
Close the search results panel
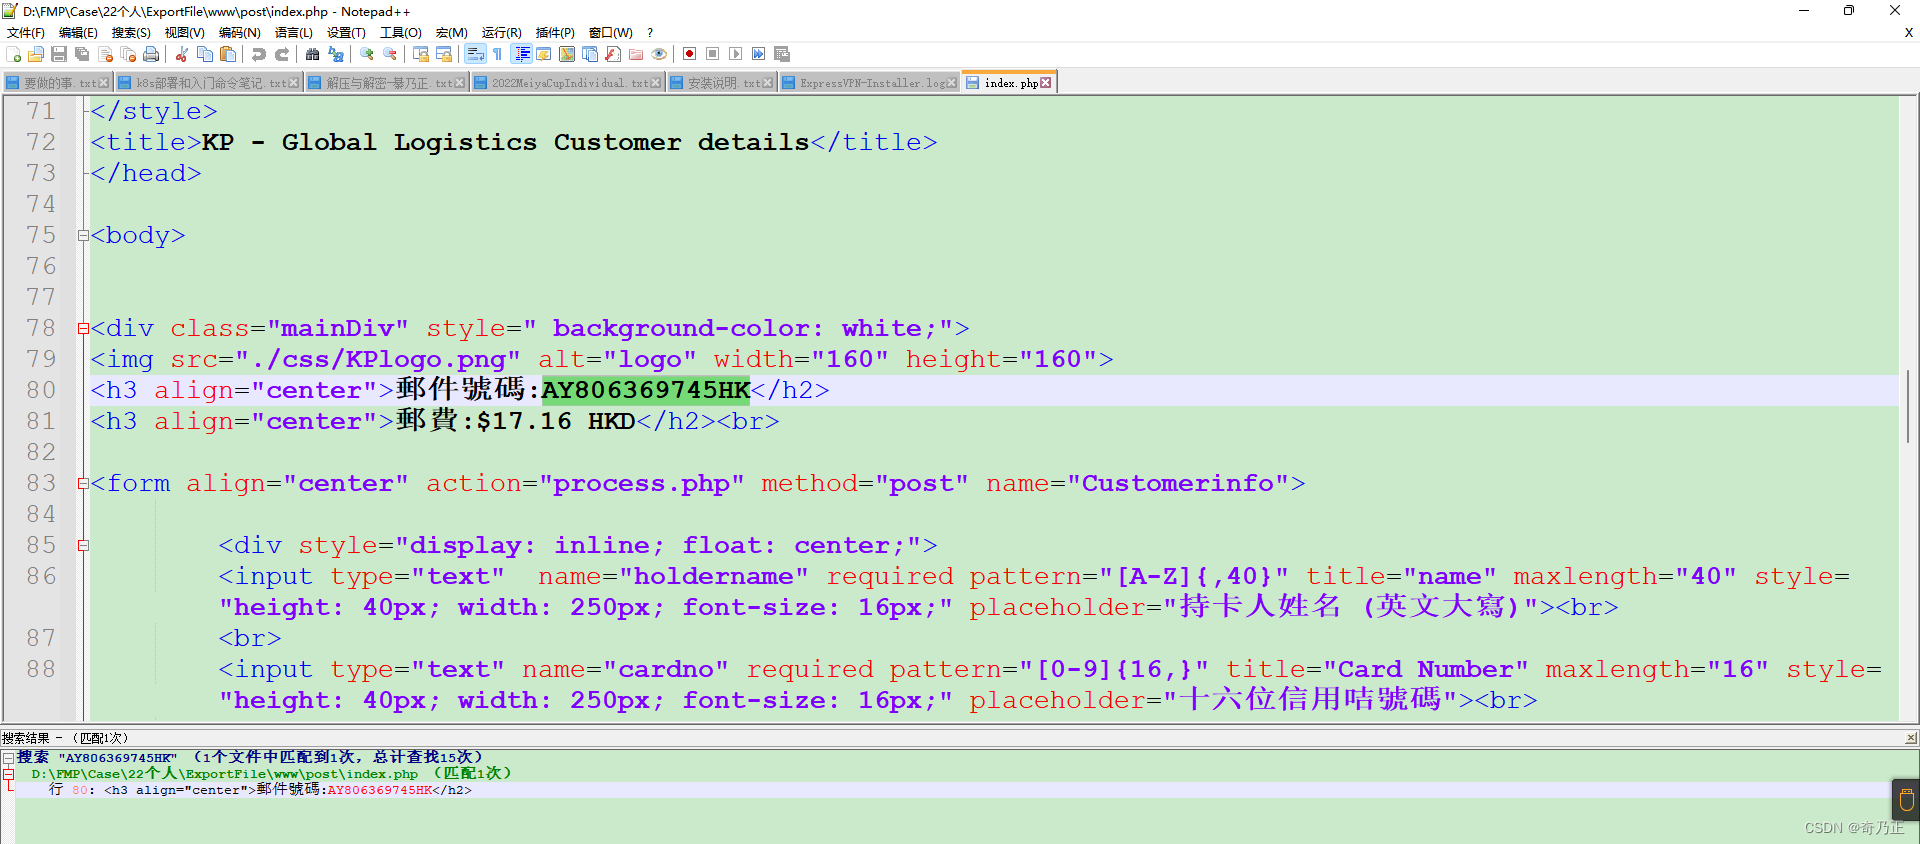(1911, 738)
